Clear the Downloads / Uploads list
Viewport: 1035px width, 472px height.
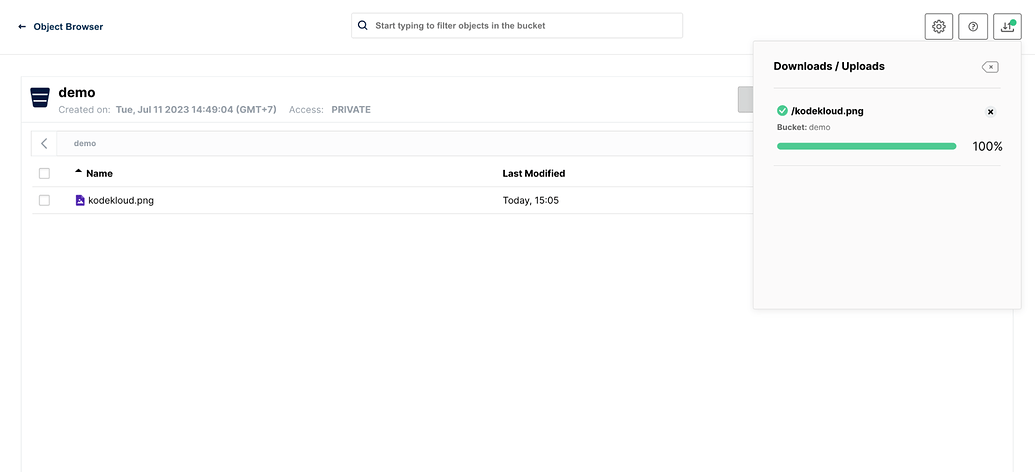(989, 67)
